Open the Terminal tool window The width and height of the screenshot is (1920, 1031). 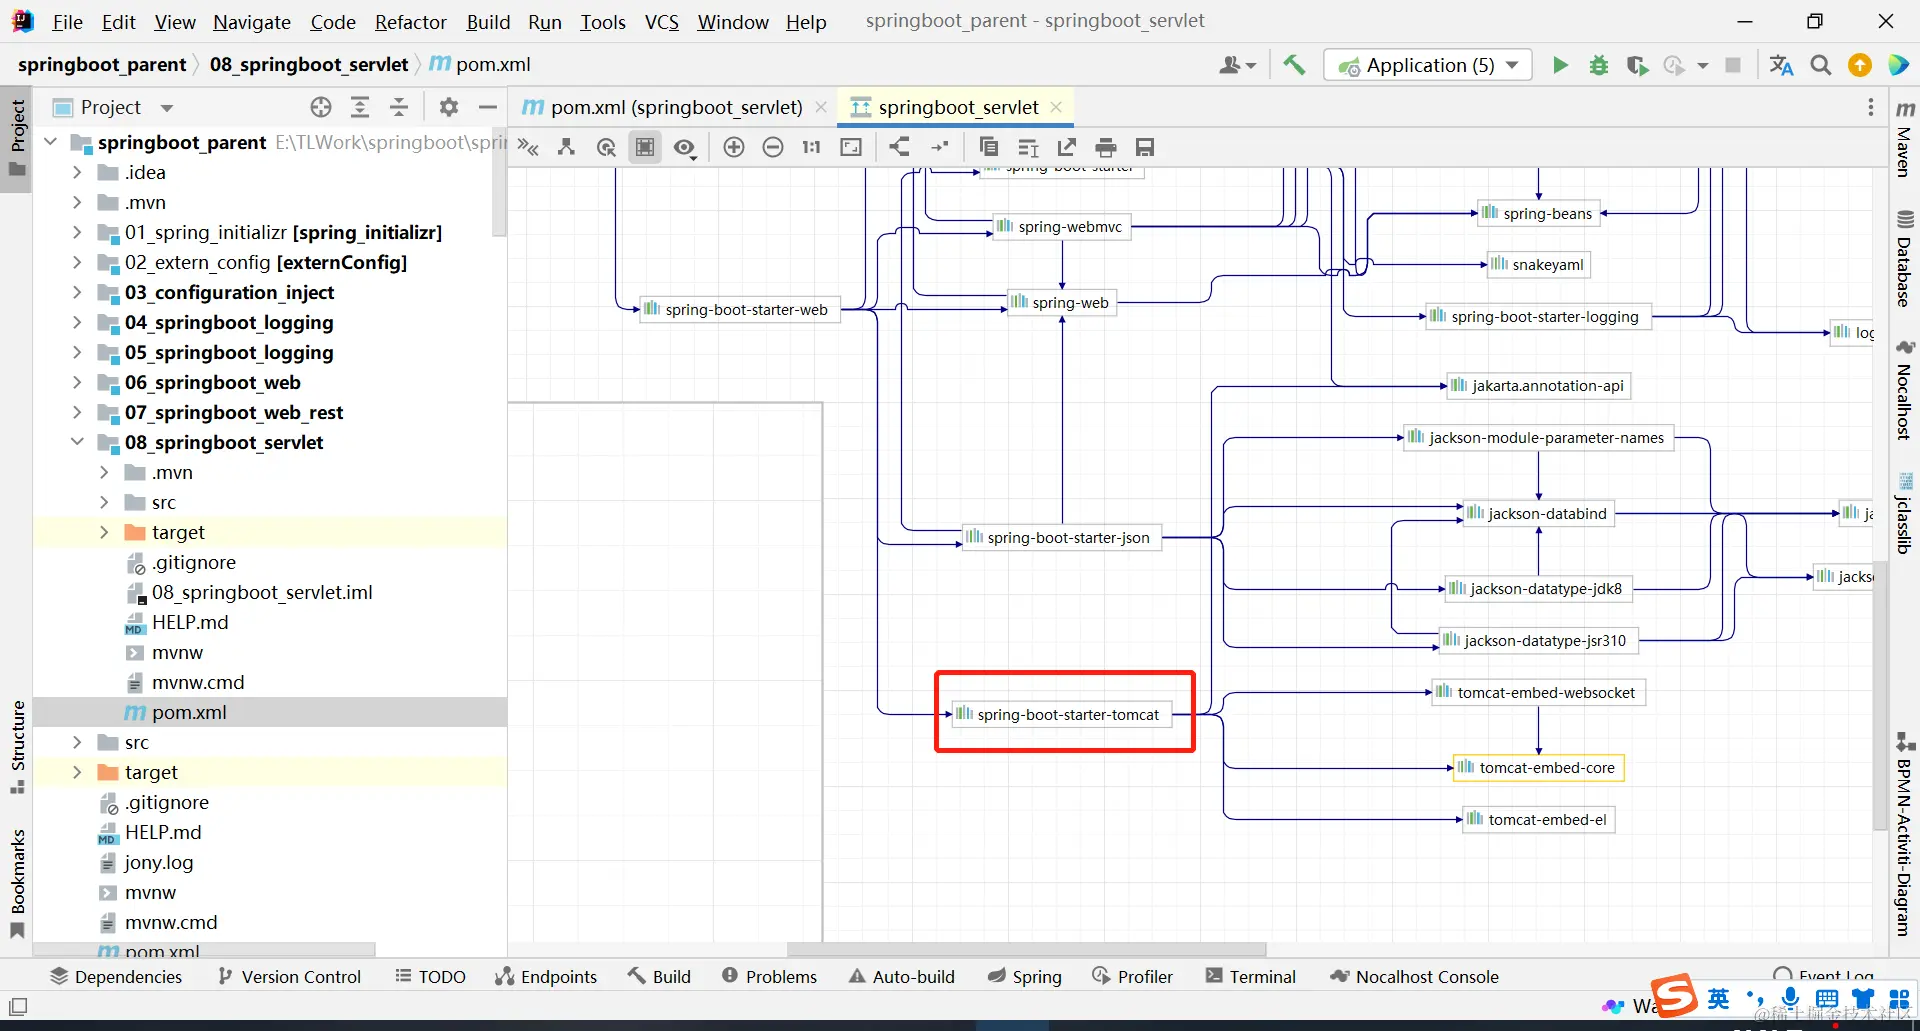coord(1251,976)
